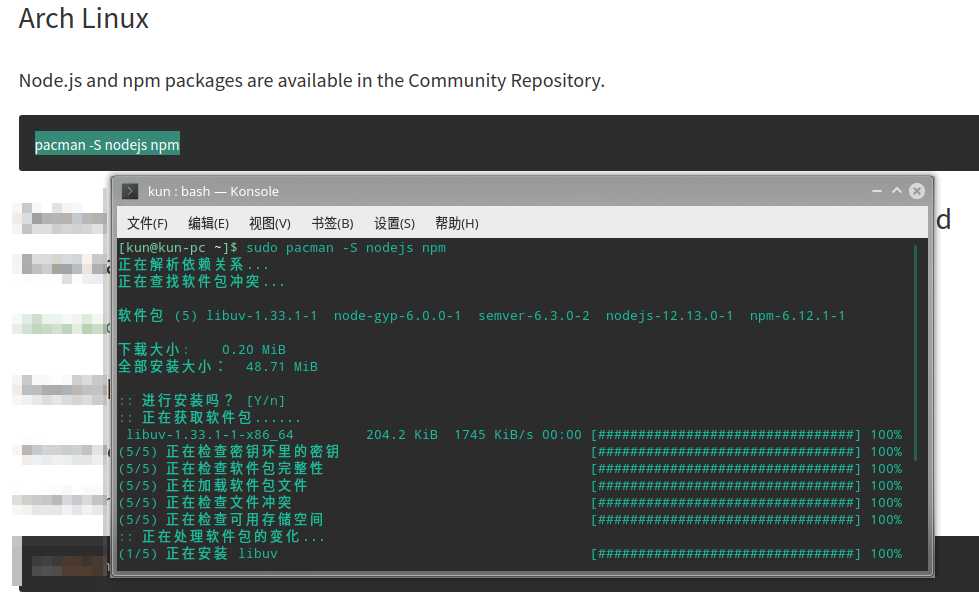Open the 编辑(E) menu
979x598 pixels.
[209, 223]
